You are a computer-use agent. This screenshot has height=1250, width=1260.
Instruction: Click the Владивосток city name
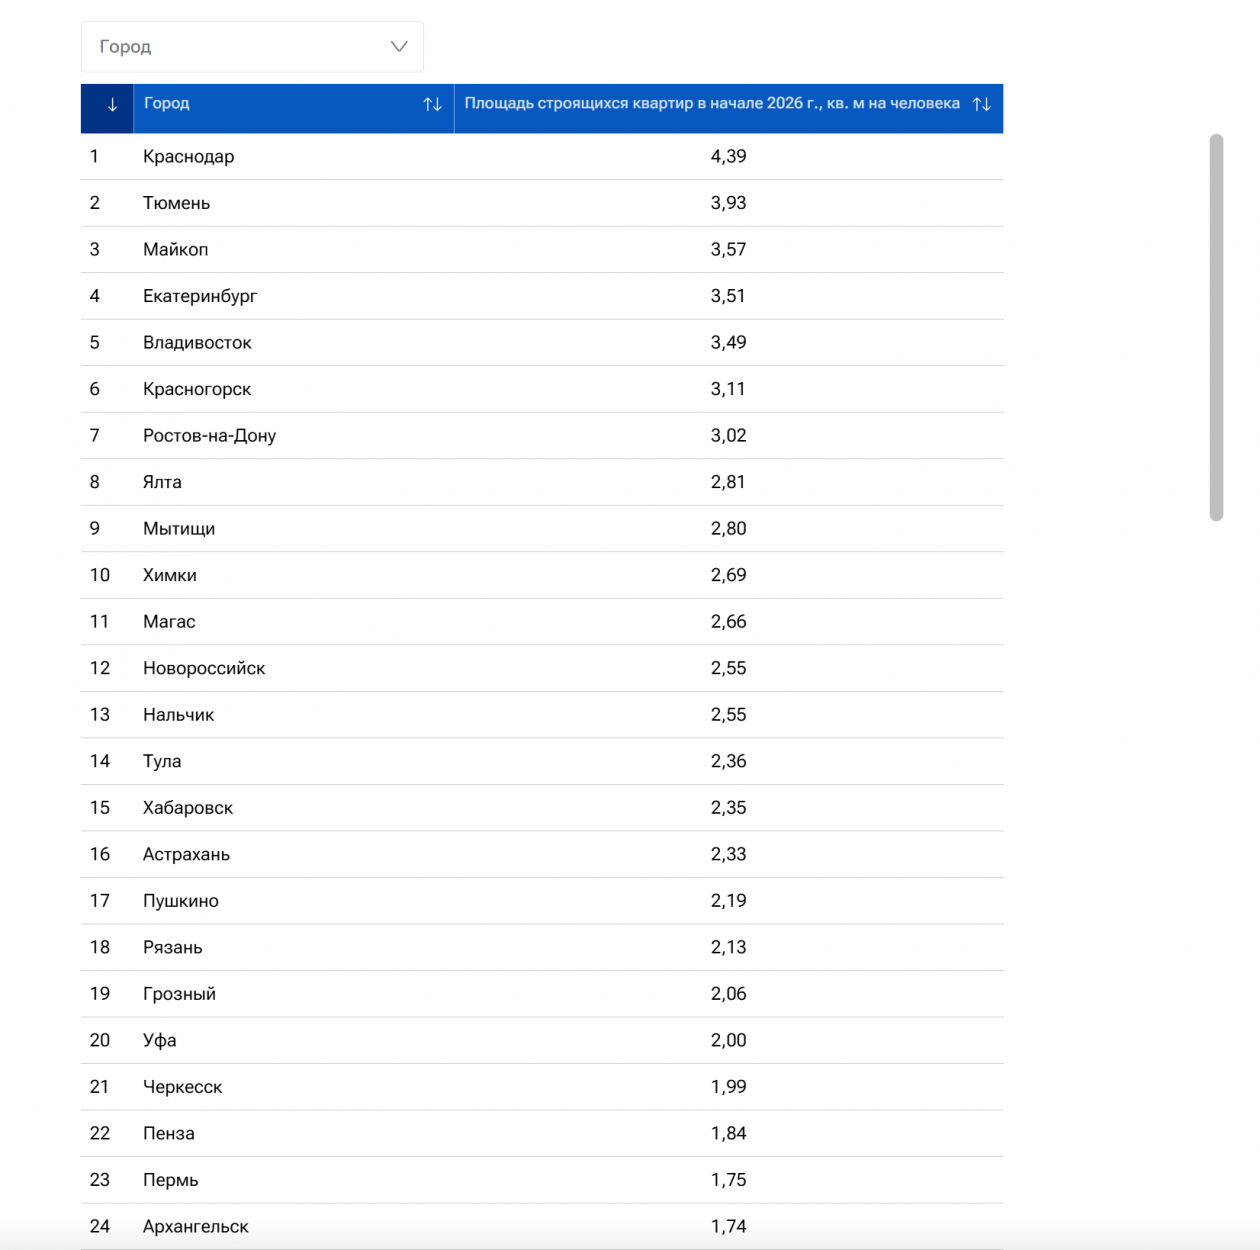pyautogui.click(x=197, y=343)
